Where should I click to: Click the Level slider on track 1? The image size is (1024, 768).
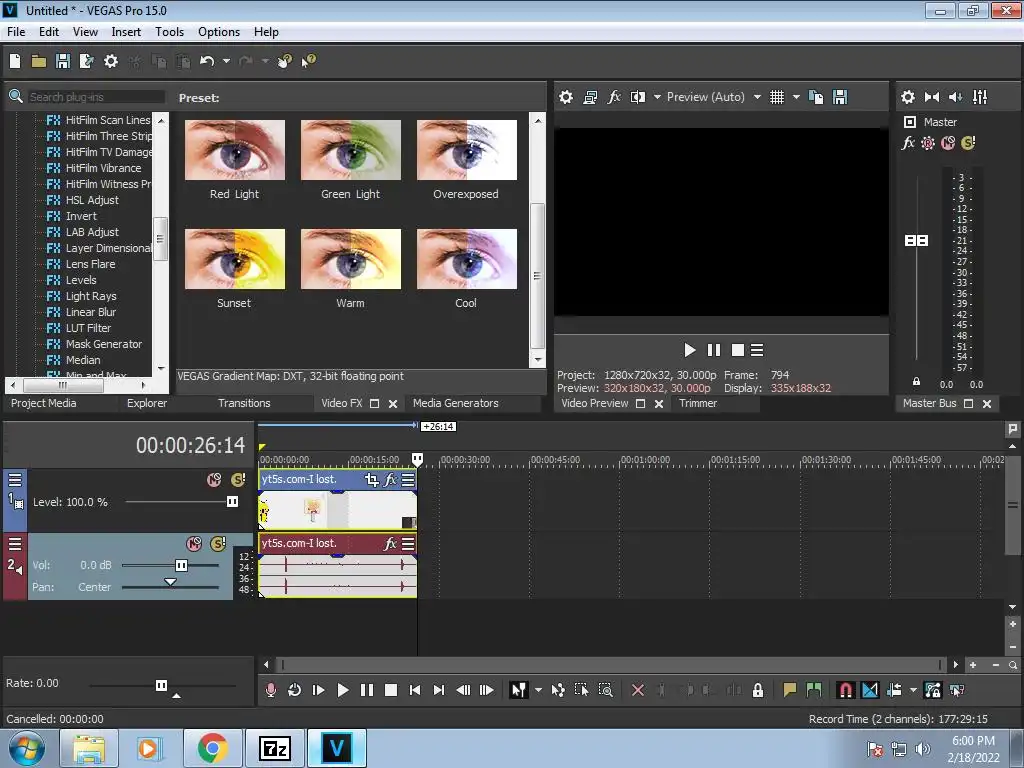point(232,502)
